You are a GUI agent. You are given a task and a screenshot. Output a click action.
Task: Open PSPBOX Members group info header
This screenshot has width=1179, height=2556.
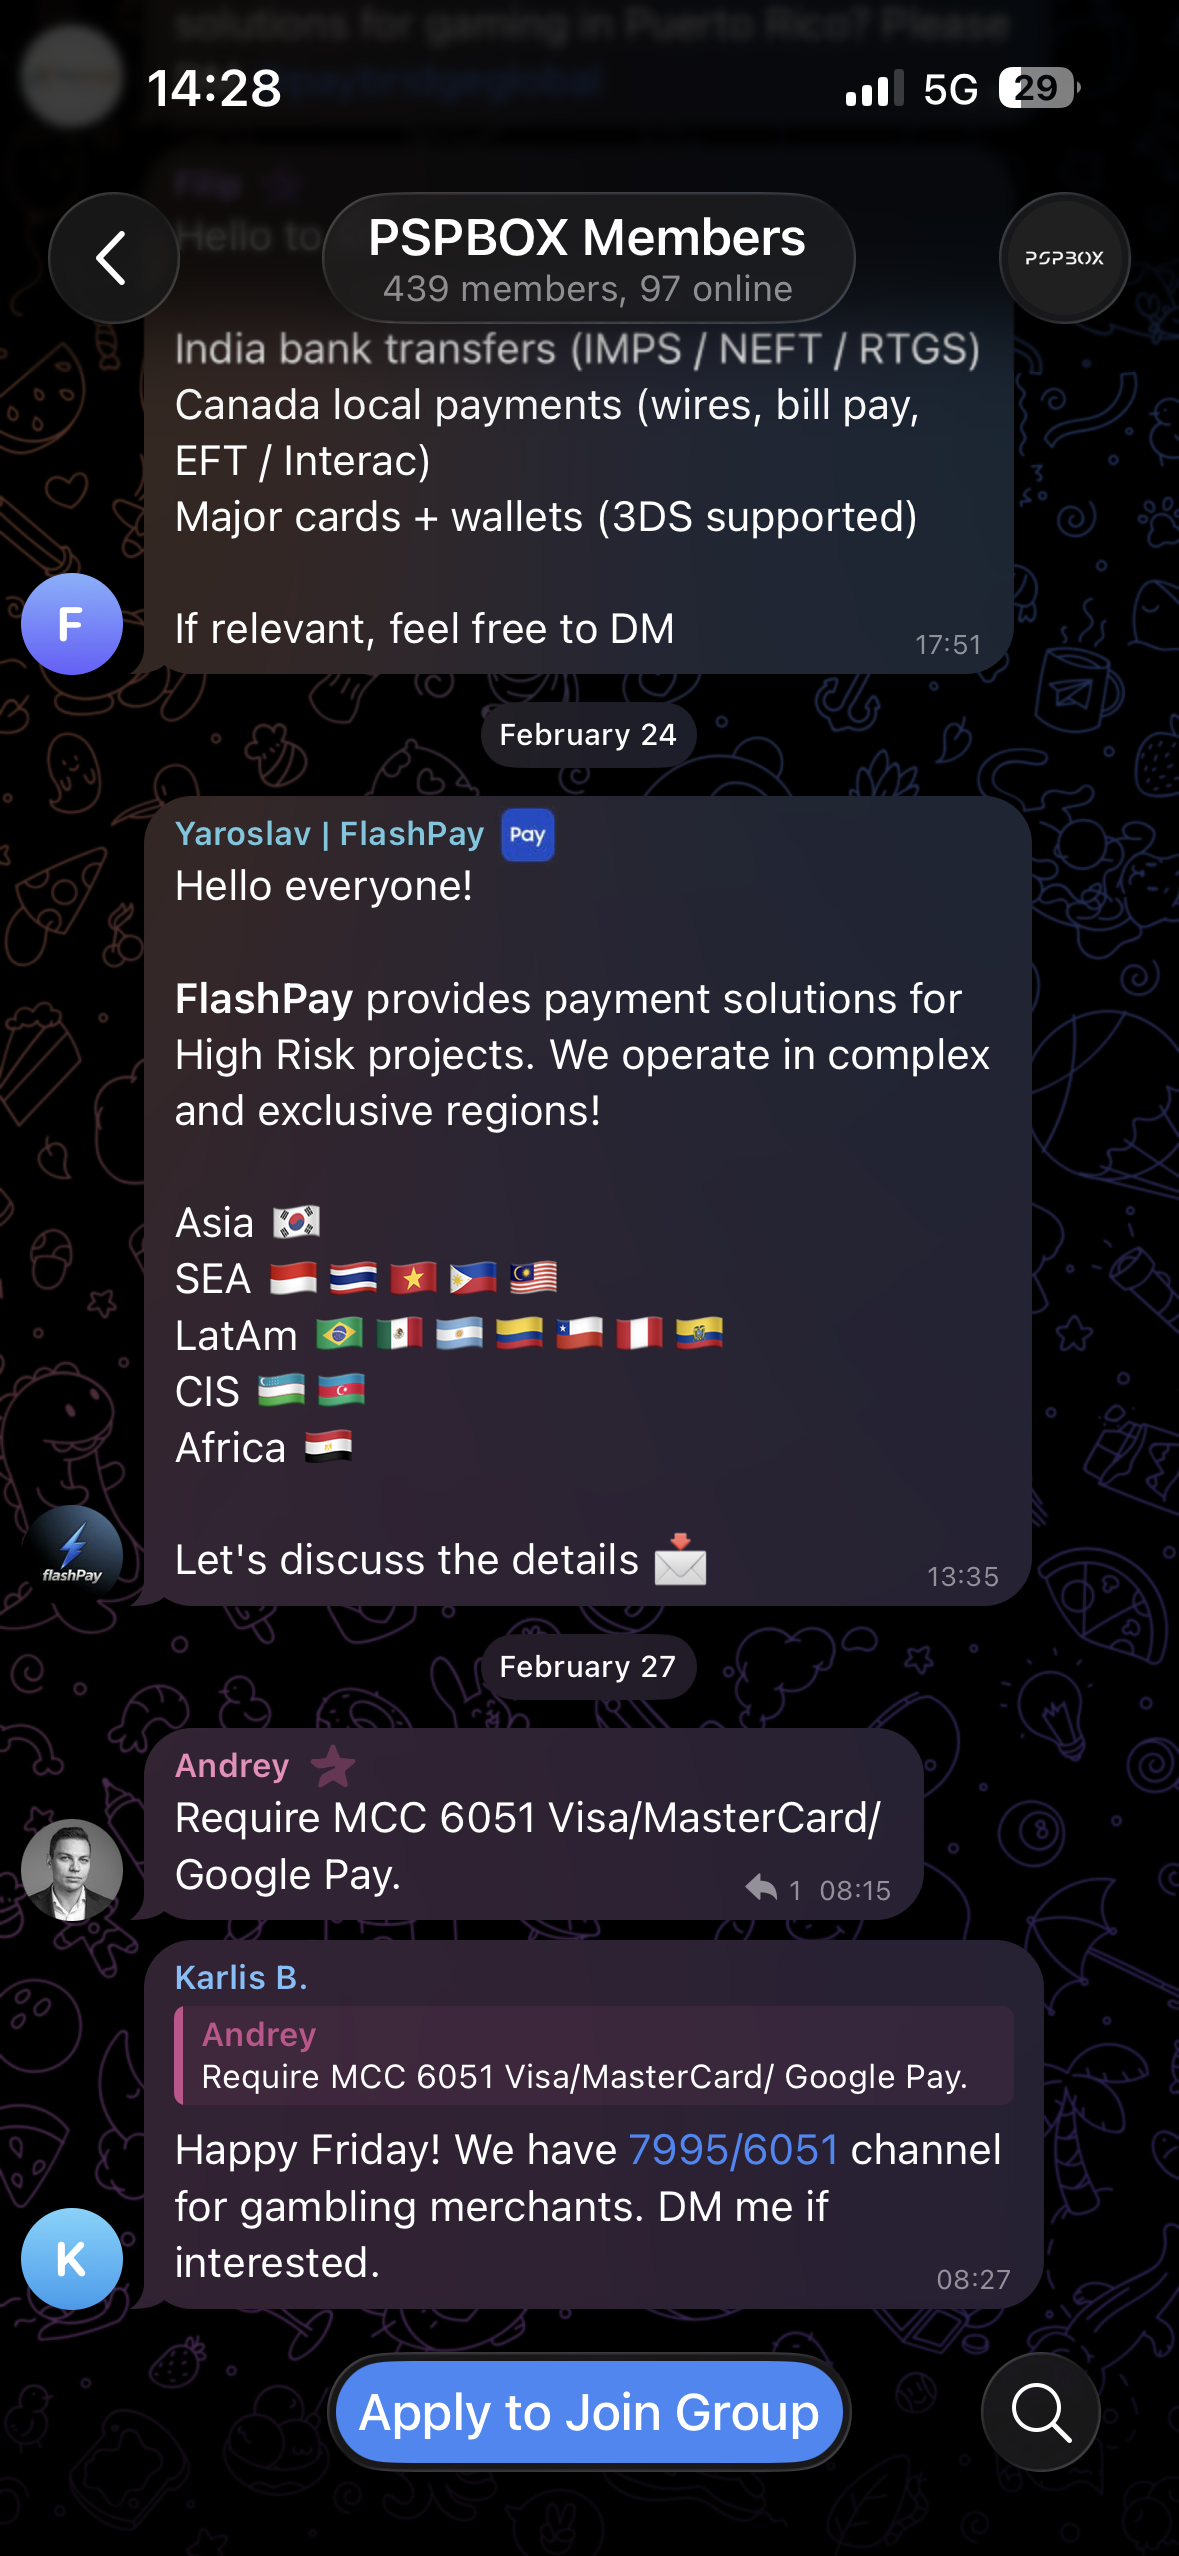(x=588, y=258)
